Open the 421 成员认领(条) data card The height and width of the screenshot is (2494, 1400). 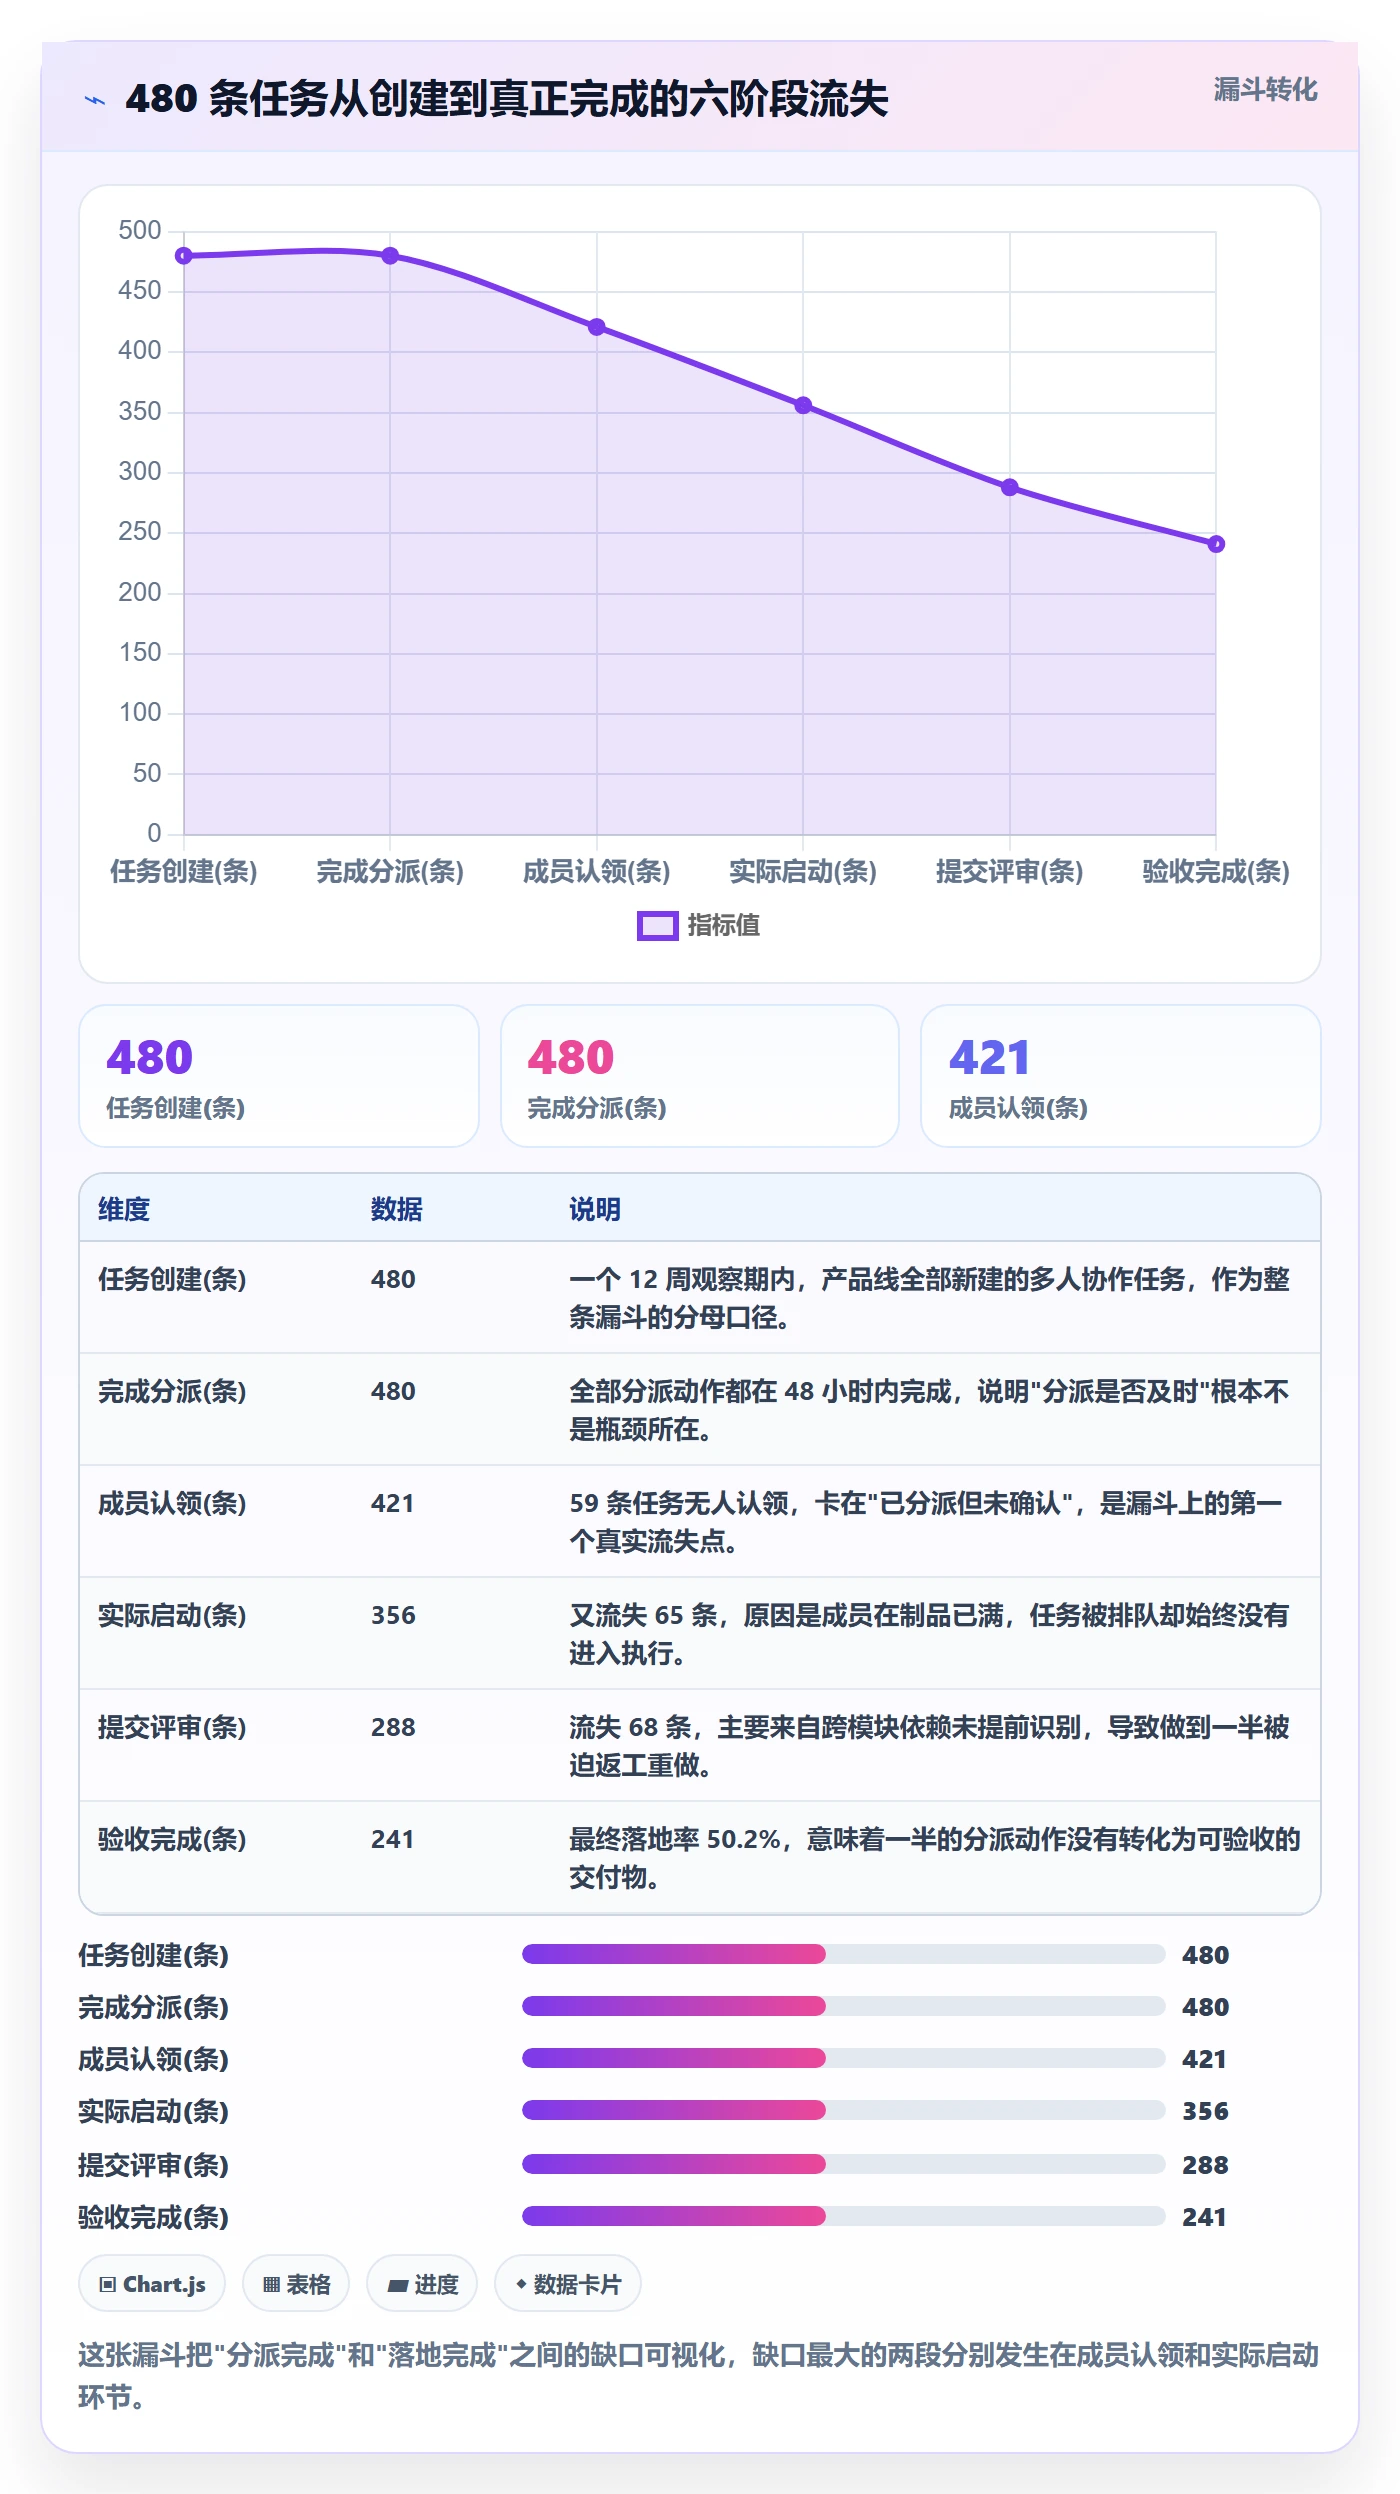point(1121,1076)
